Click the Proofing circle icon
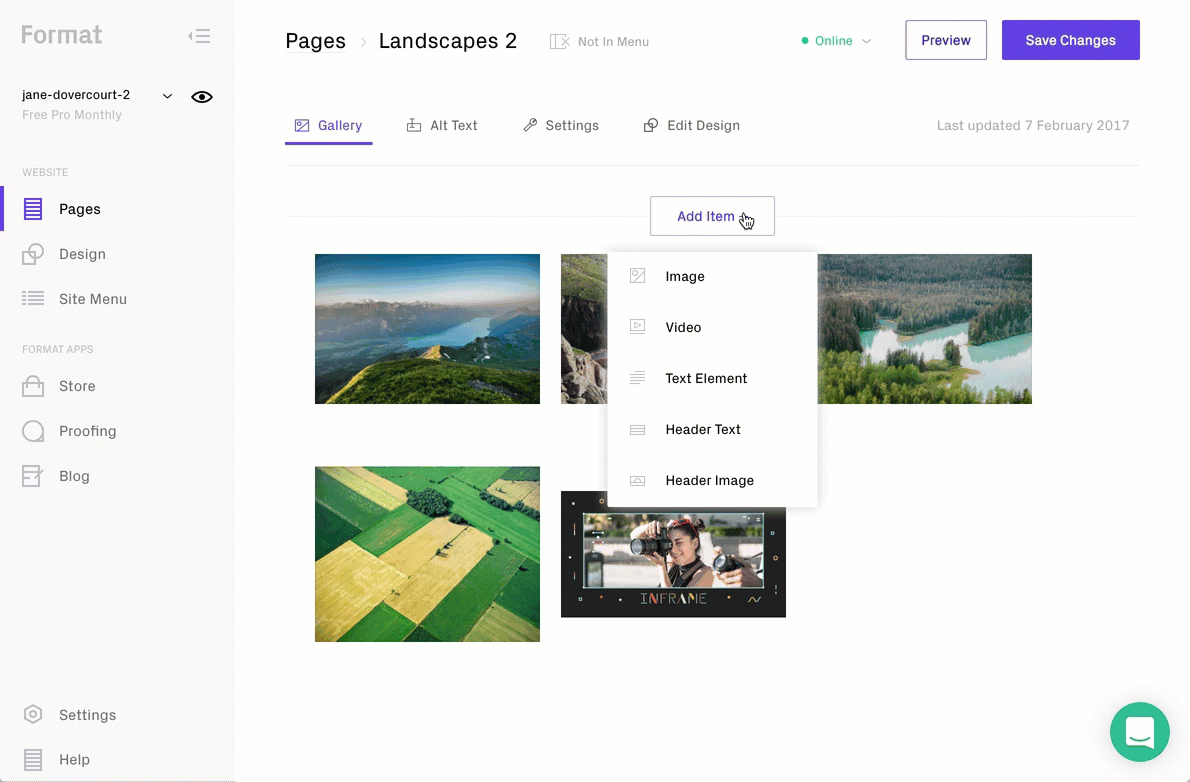The image size is (1190, 782). pyautogui.click(x=33, y=431)
